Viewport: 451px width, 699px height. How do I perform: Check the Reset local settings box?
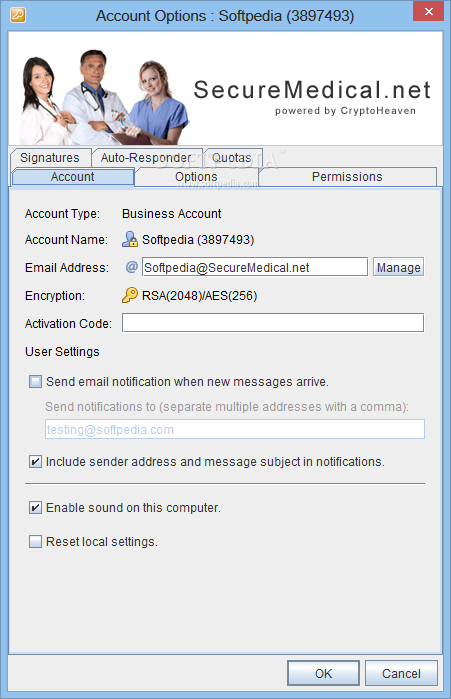35,541
